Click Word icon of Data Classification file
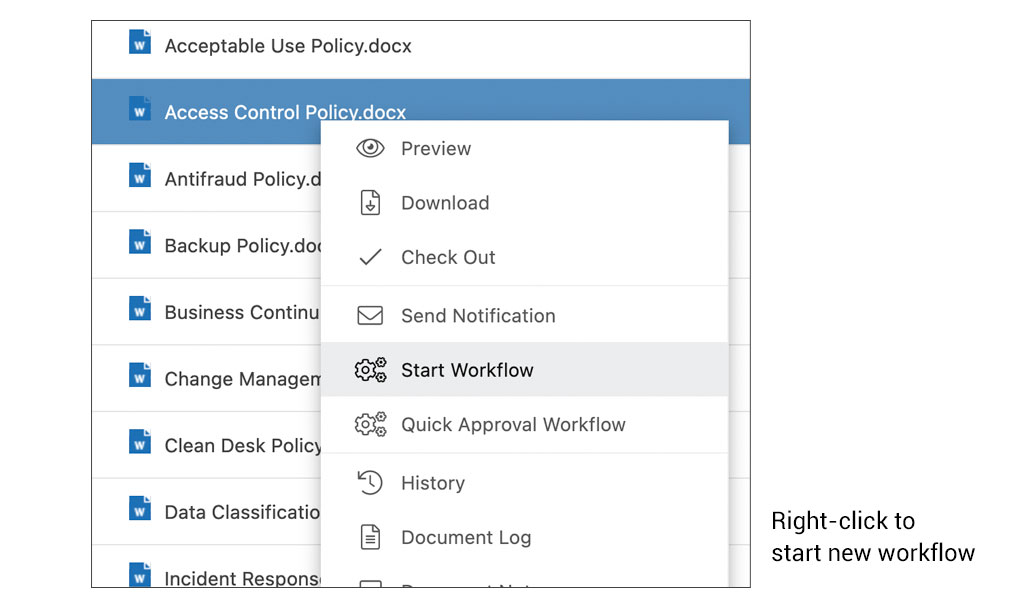The width and height of the screenshot is (1024, 614). click(140, 508)
